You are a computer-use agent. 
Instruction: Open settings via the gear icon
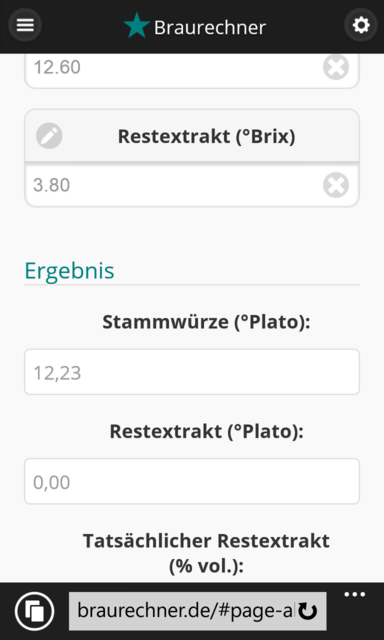(361, 25)
